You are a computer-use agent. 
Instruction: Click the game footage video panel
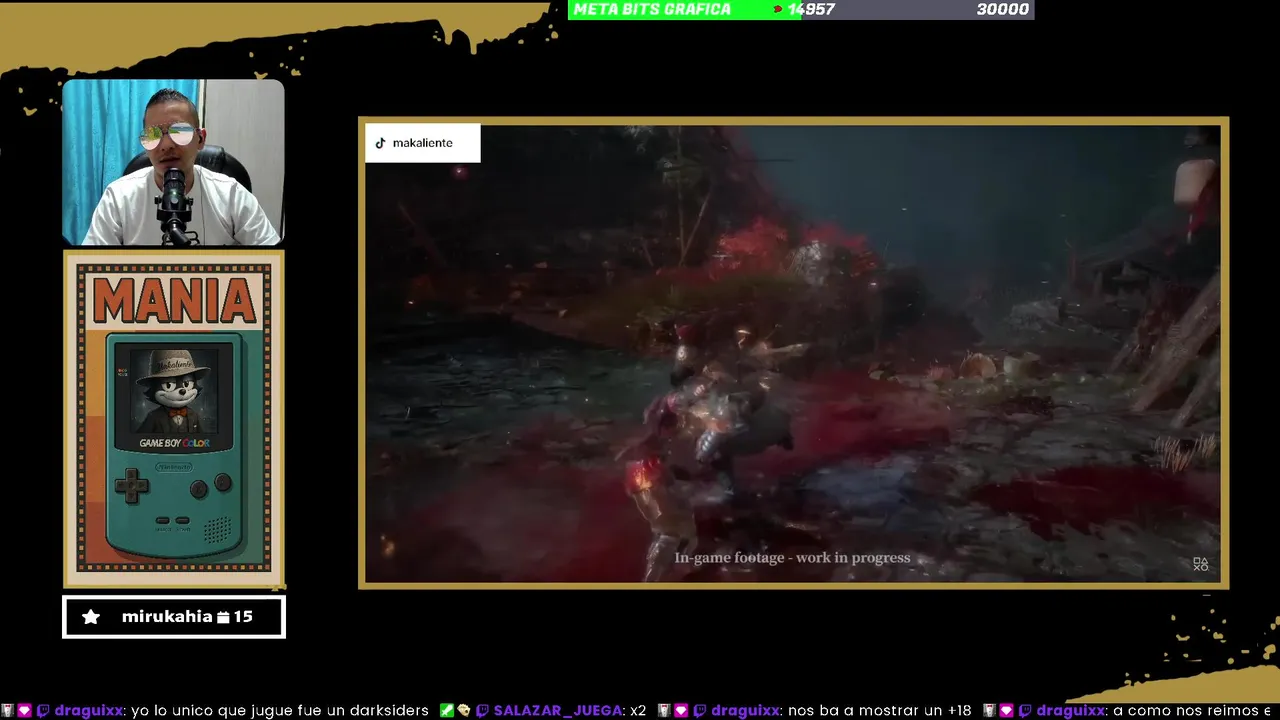793,353
